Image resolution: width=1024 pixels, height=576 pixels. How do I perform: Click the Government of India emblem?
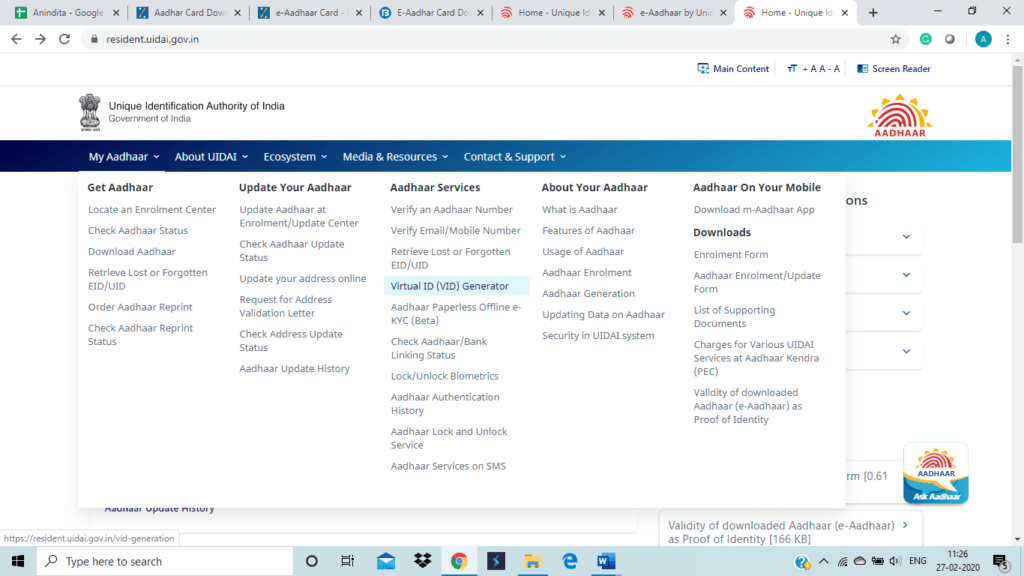[90, 112]
